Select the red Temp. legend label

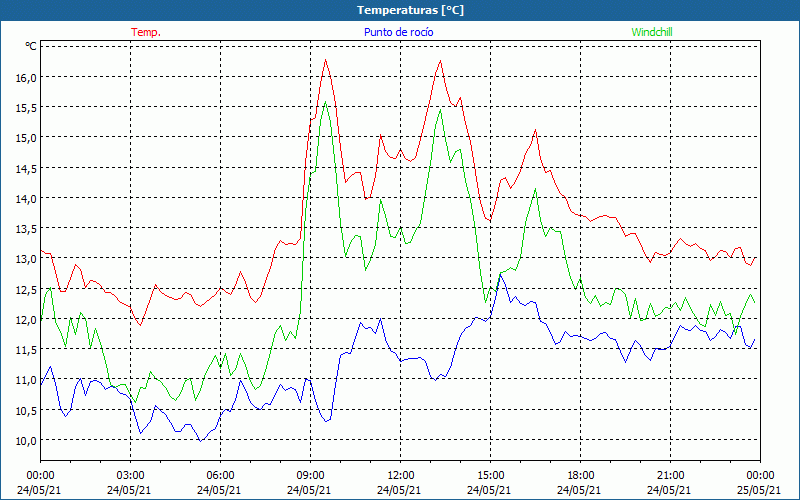[146, 32]
